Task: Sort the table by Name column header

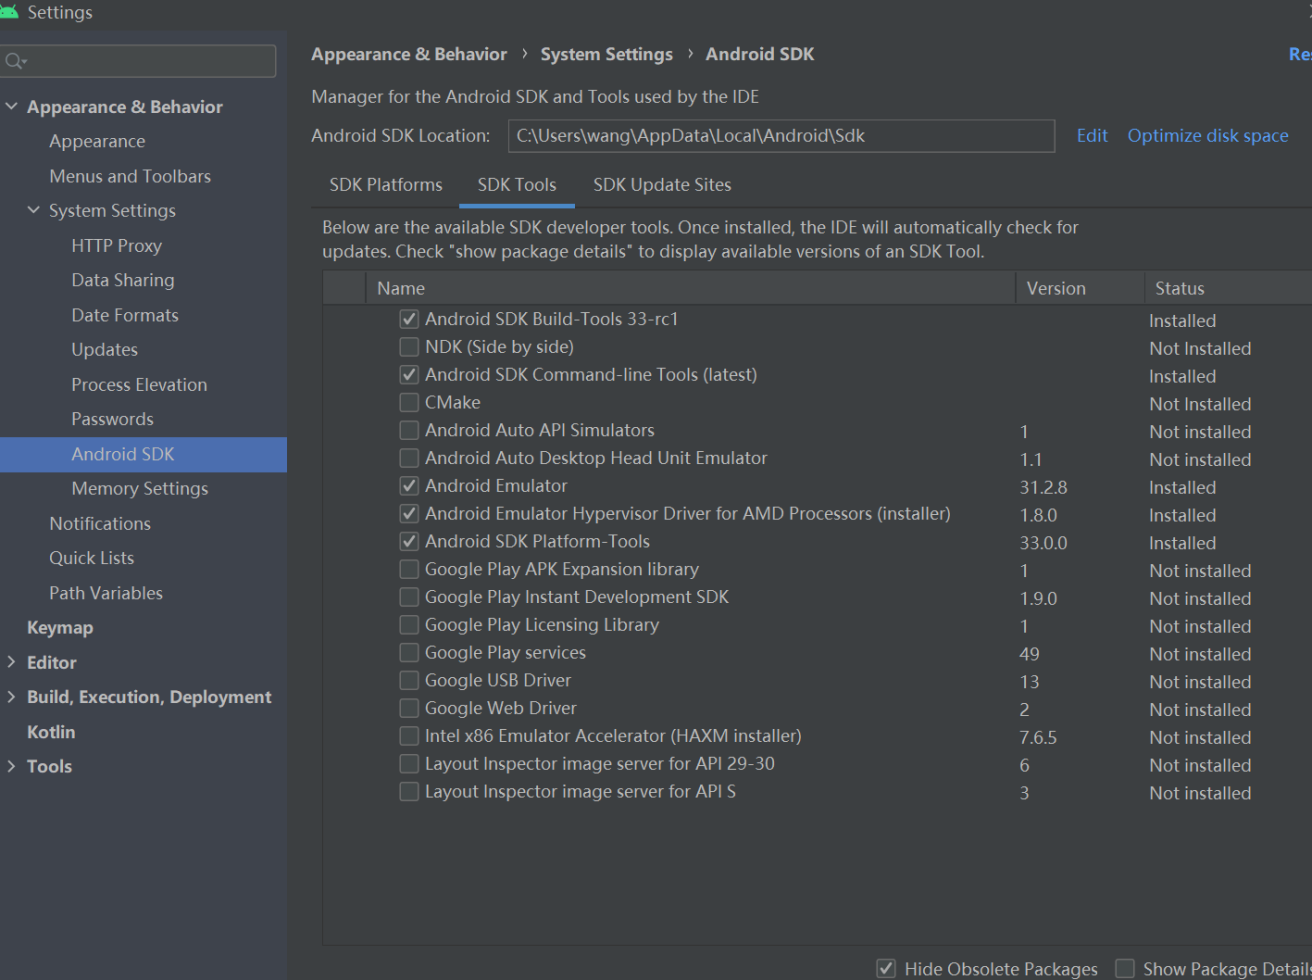Action: [690, 288]
